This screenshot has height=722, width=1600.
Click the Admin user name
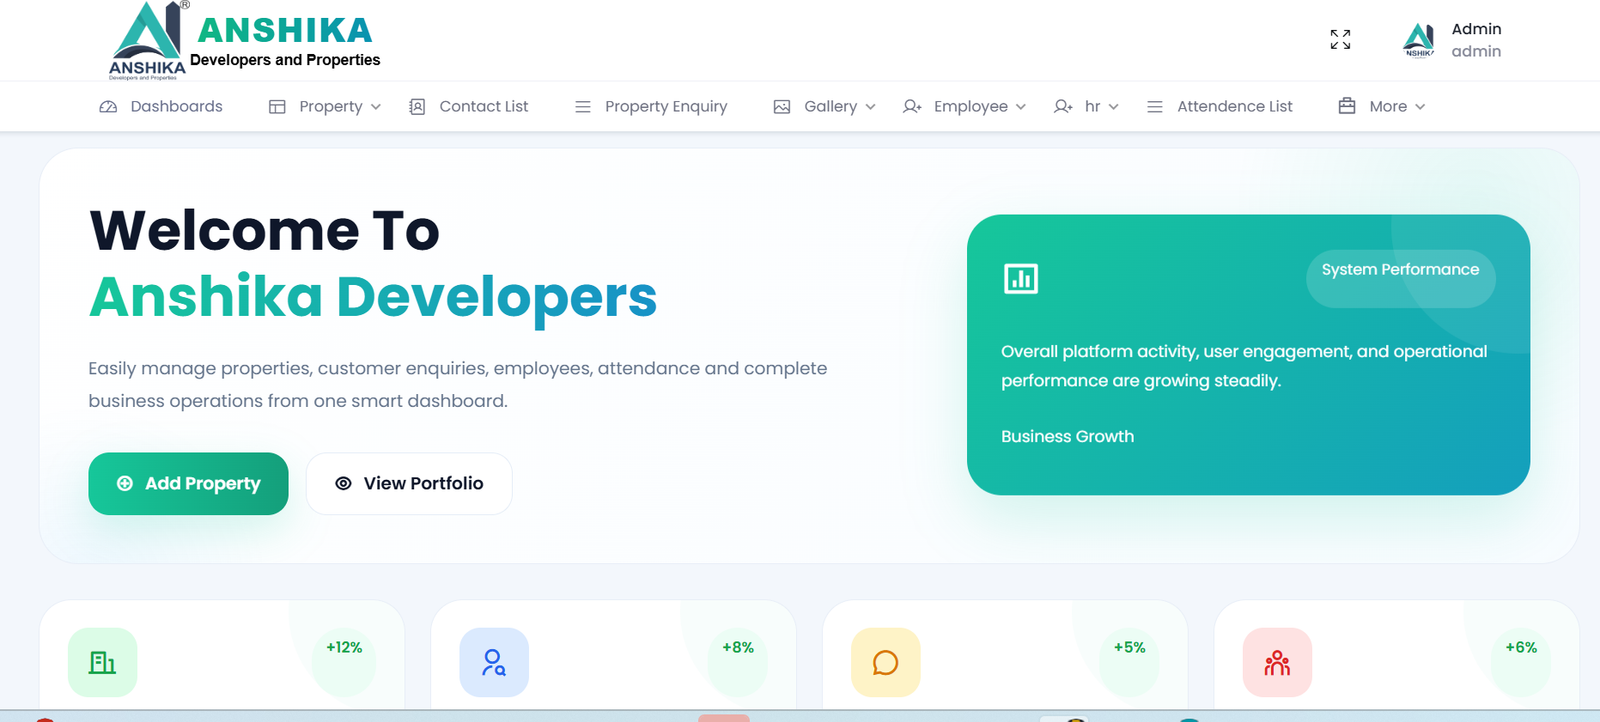pos(1476,29)
